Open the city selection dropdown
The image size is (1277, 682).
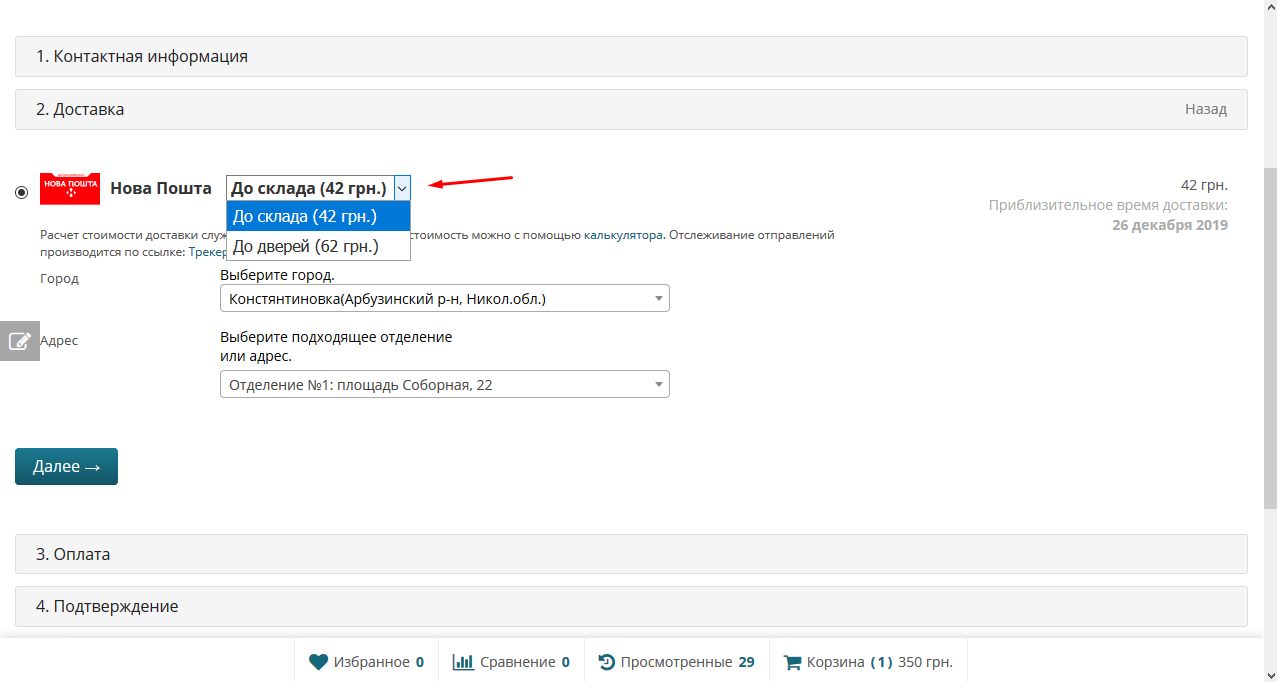tap(444, 299)
